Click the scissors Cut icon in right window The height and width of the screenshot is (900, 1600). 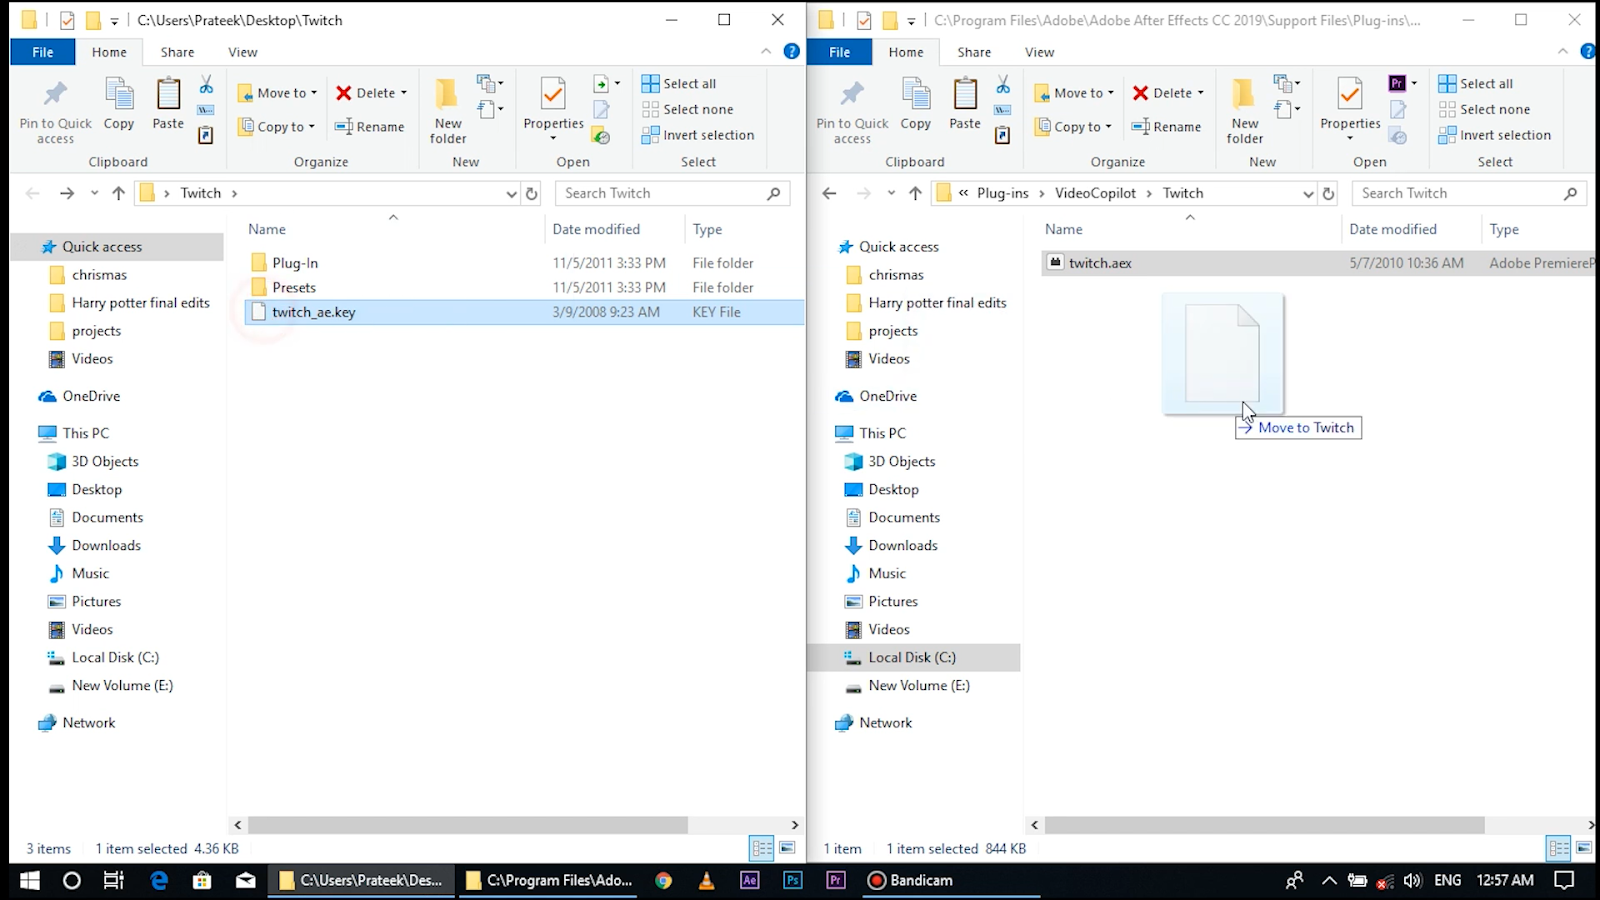click(x=1003, y=84)
